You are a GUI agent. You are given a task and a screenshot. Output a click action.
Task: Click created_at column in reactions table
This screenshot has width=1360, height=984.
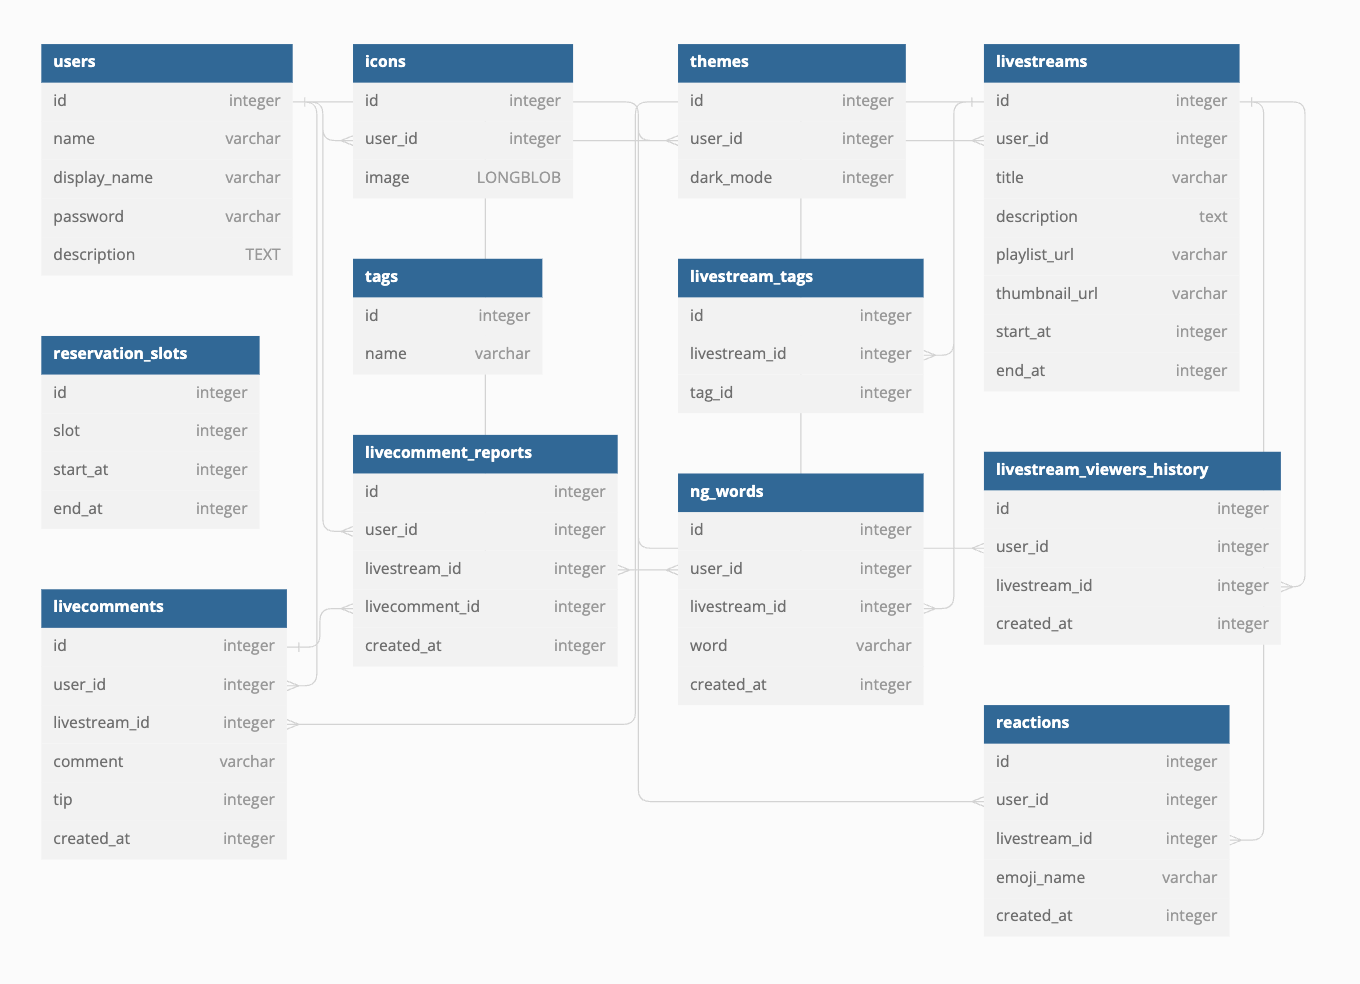[x=1106, y=916]
